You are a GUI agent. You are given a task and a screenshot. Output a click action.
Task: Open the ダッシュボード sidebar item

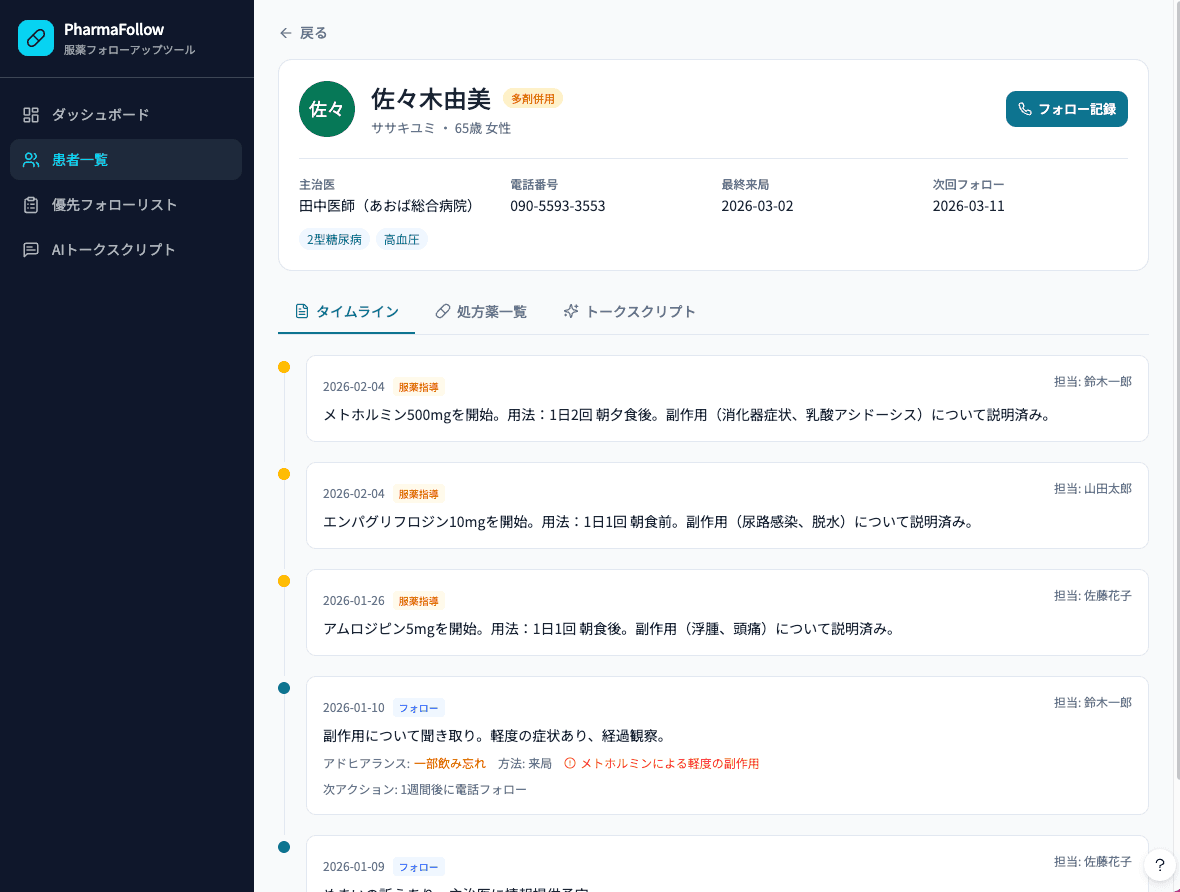click(x=100, y=115)
